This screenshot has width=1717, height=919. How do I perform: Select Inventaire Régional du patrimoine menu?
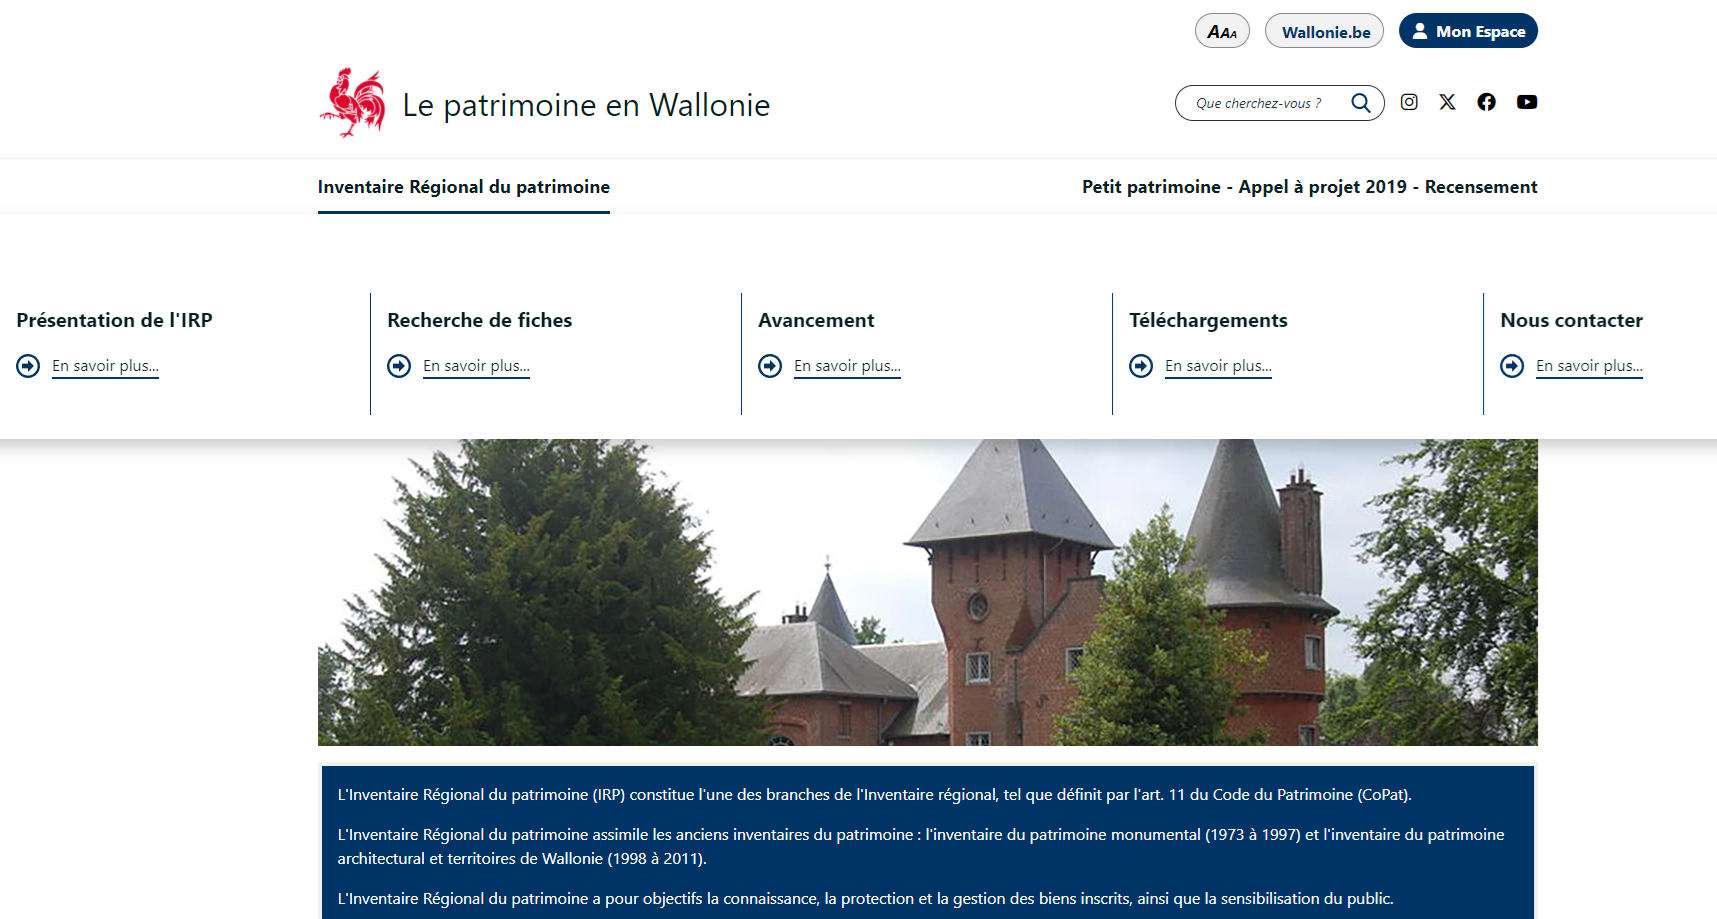tap(463, 187)
